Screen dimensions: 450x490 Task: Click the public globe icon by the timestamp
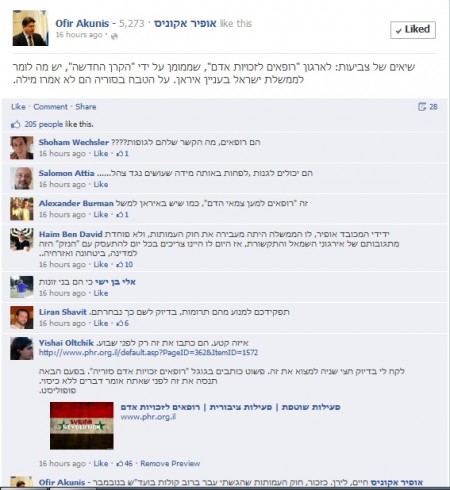coord(114,36)
